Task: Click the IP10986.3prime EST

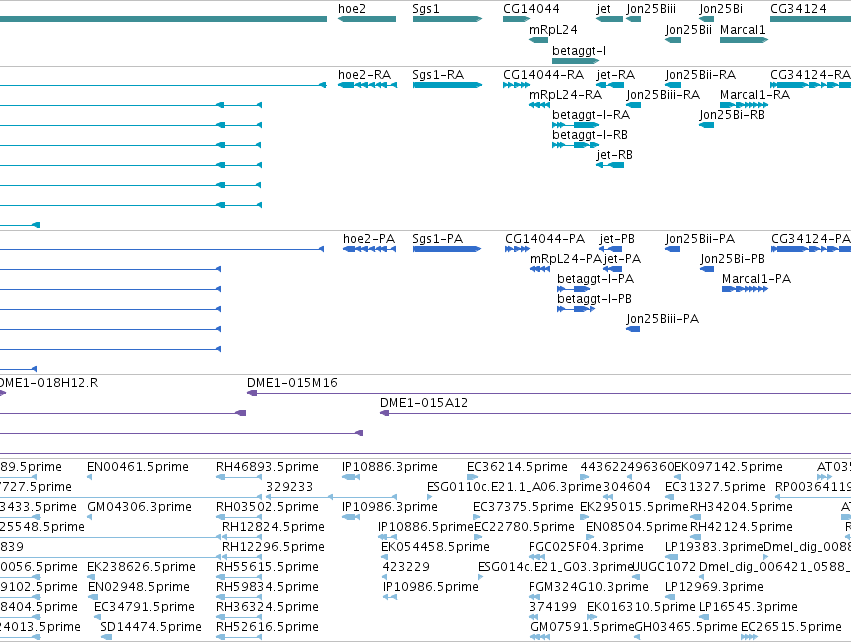Action: (x=351, y=517)
